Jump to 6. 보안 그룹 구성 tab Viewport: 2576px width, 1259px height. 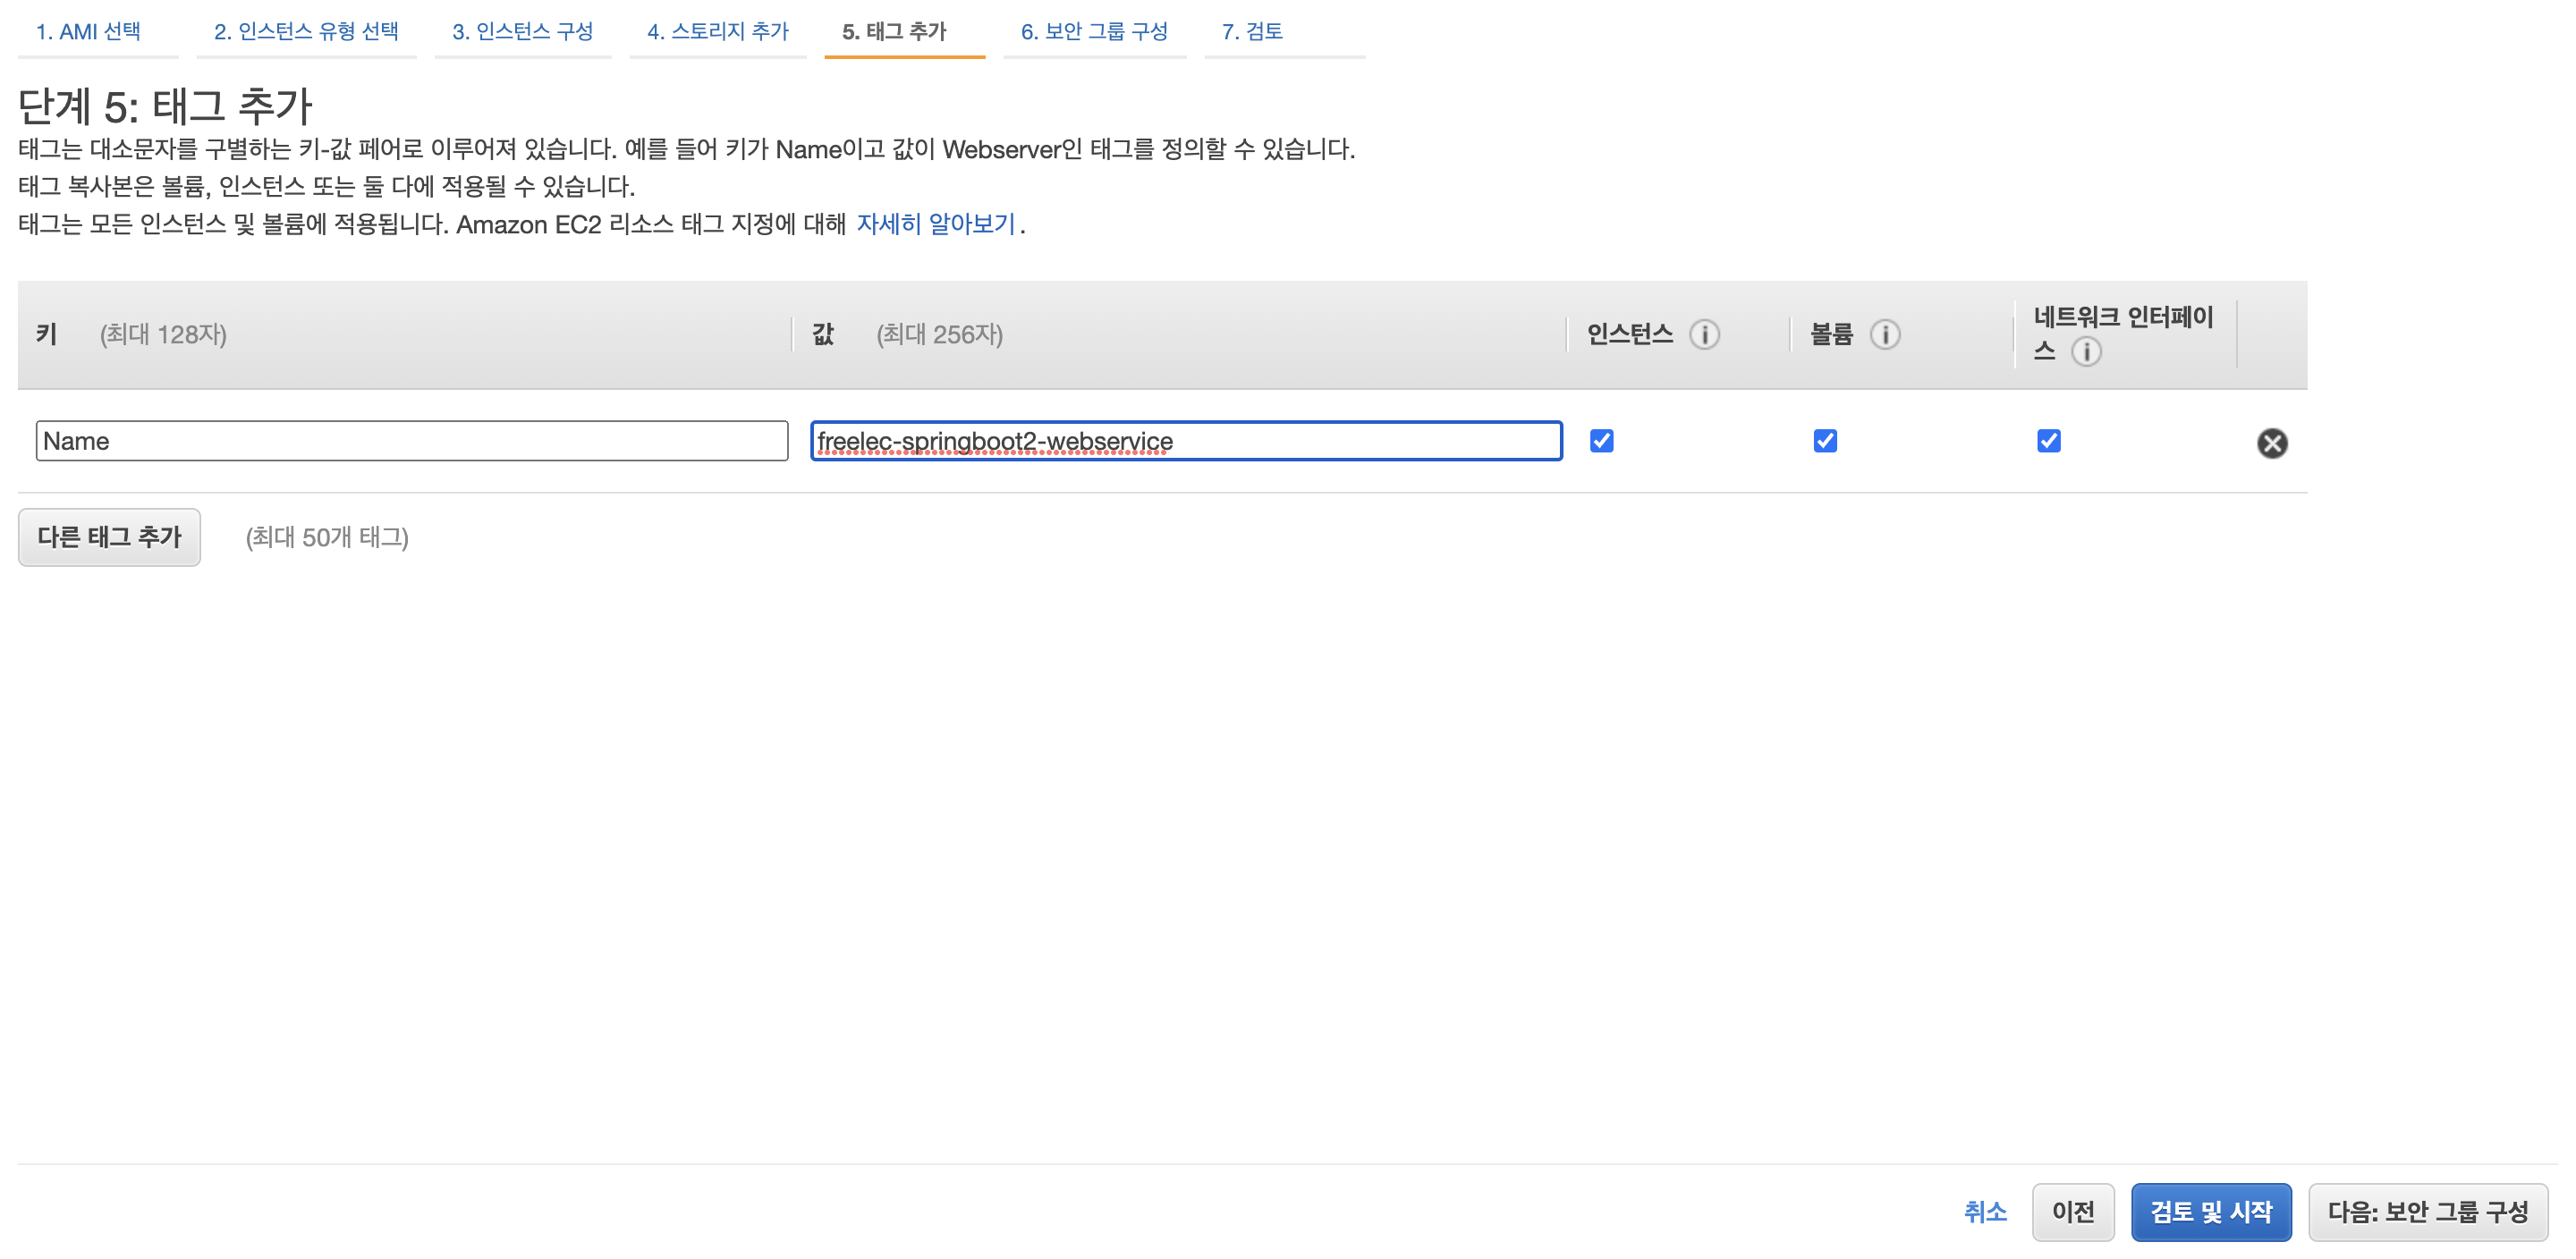[1094, 31]
